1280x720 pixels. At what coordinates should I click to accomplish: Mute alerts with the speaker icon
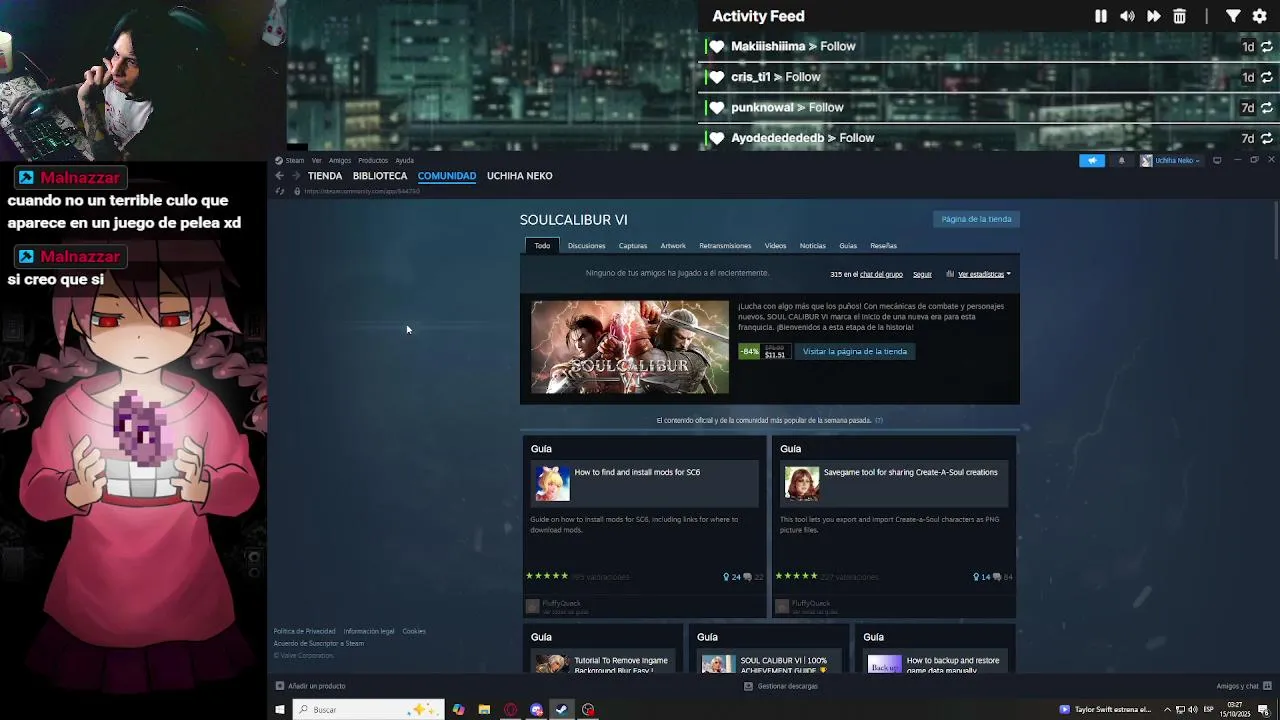pos(1127,16)
